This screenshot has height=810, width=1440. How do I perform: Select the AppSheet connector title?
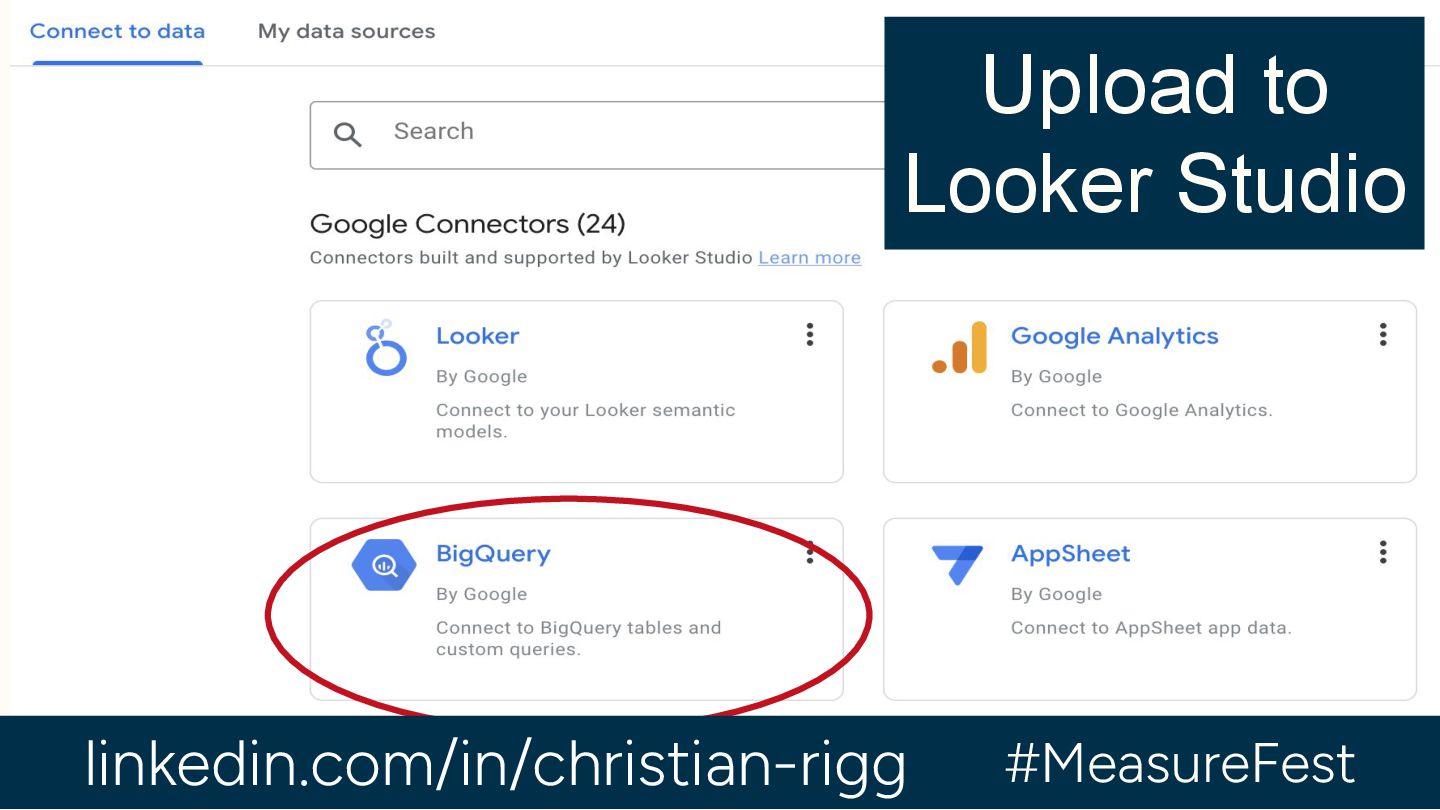pyautogui.click(x=1070, y=554)
